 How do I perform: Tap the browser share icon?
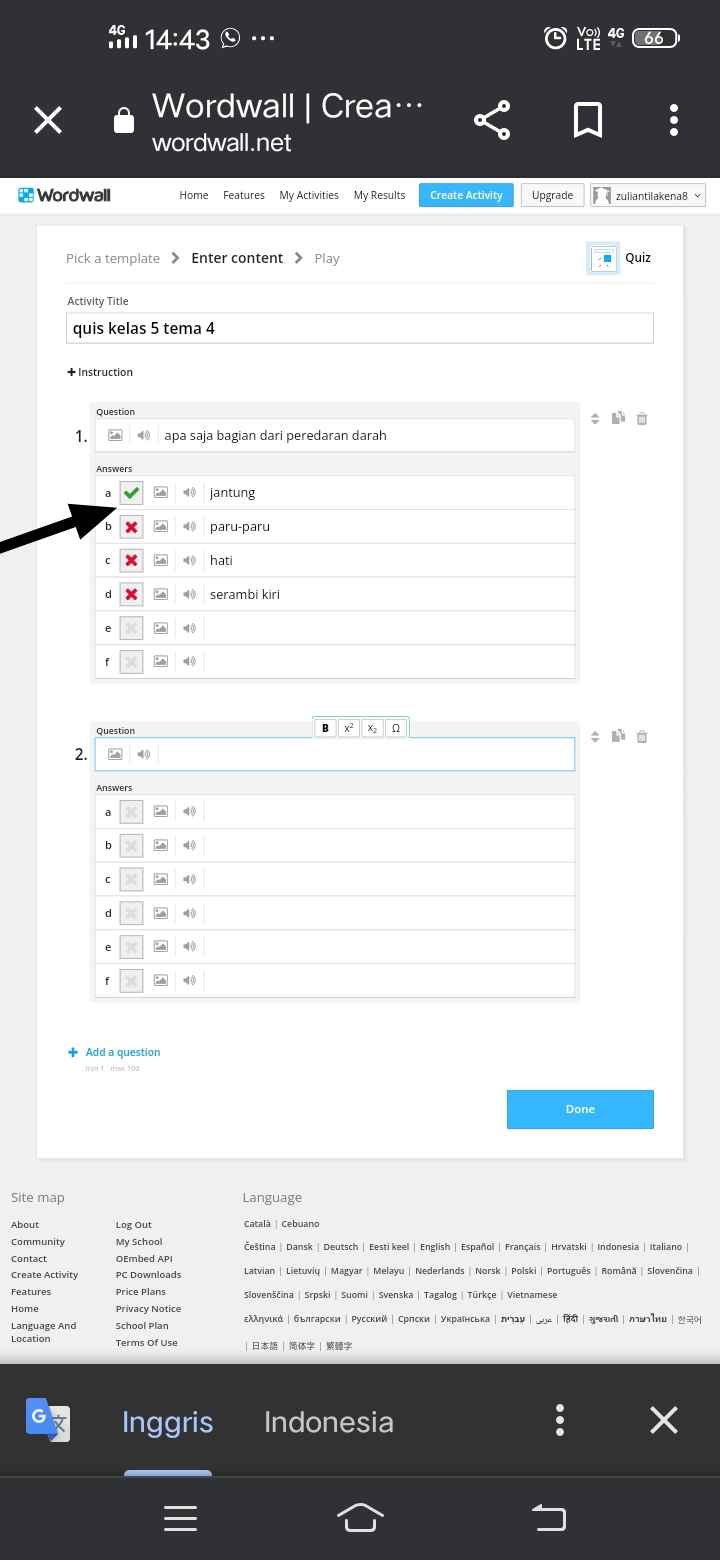[492, 120]
